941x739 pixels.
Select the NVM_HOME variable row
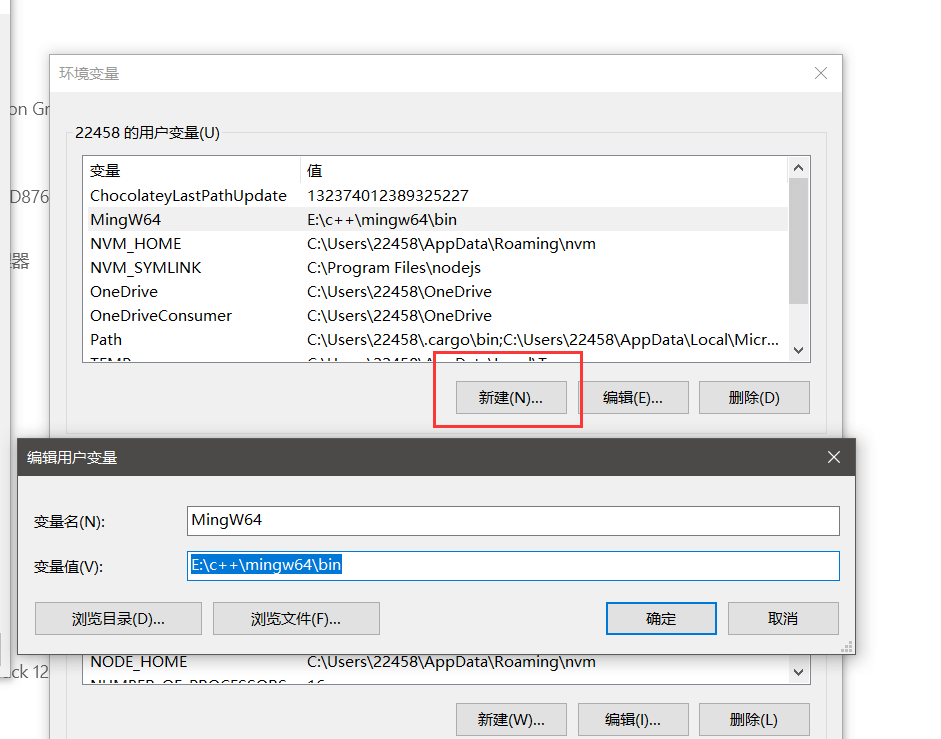pyautogui.click(x=136, y=244)
